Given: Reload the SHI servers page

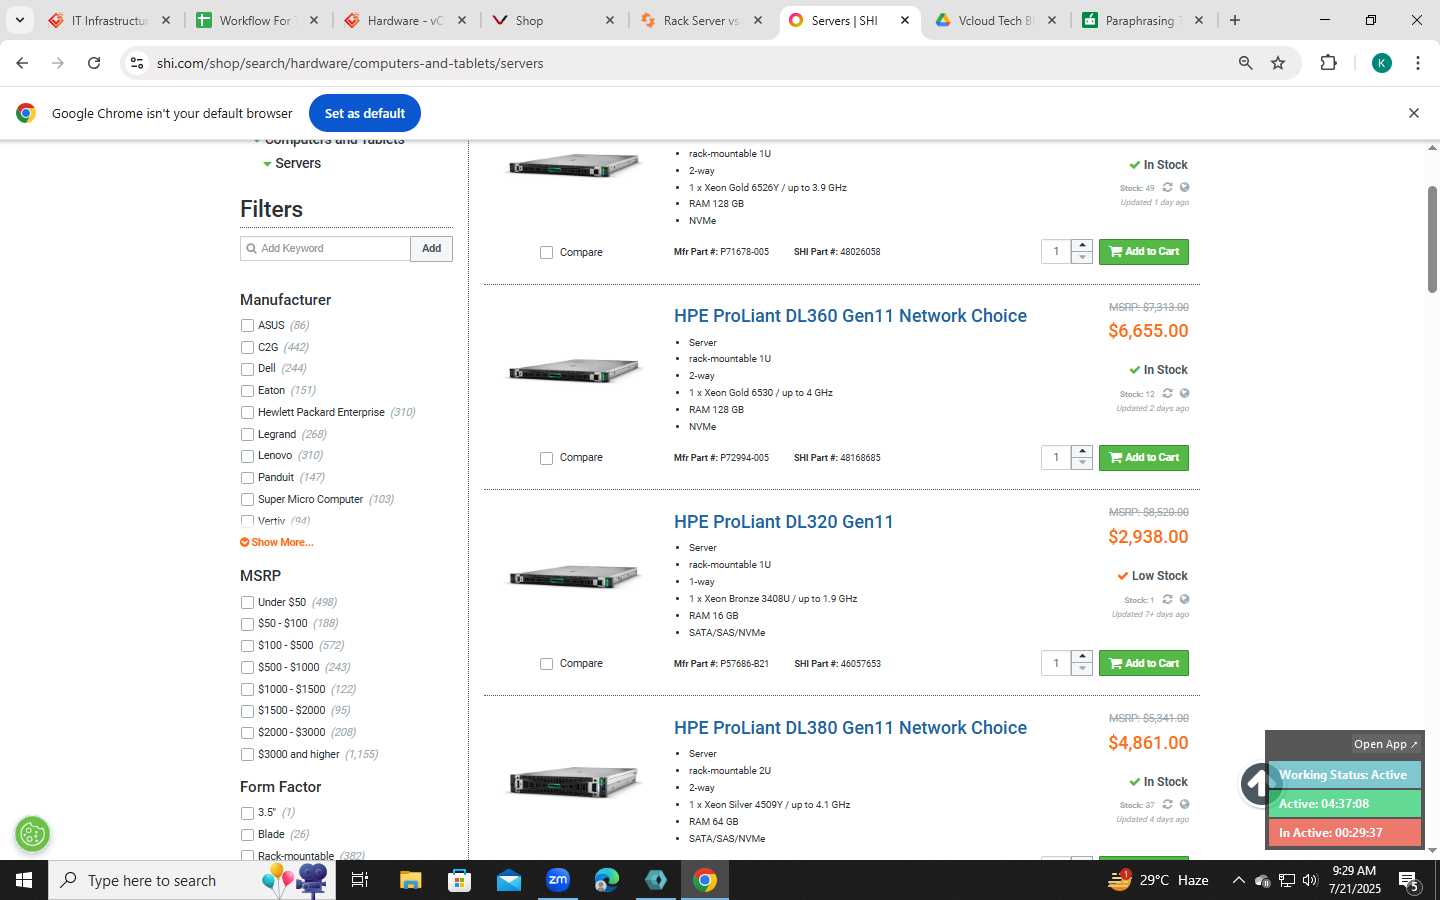Looking at the screenshot, I should [94, 63].
